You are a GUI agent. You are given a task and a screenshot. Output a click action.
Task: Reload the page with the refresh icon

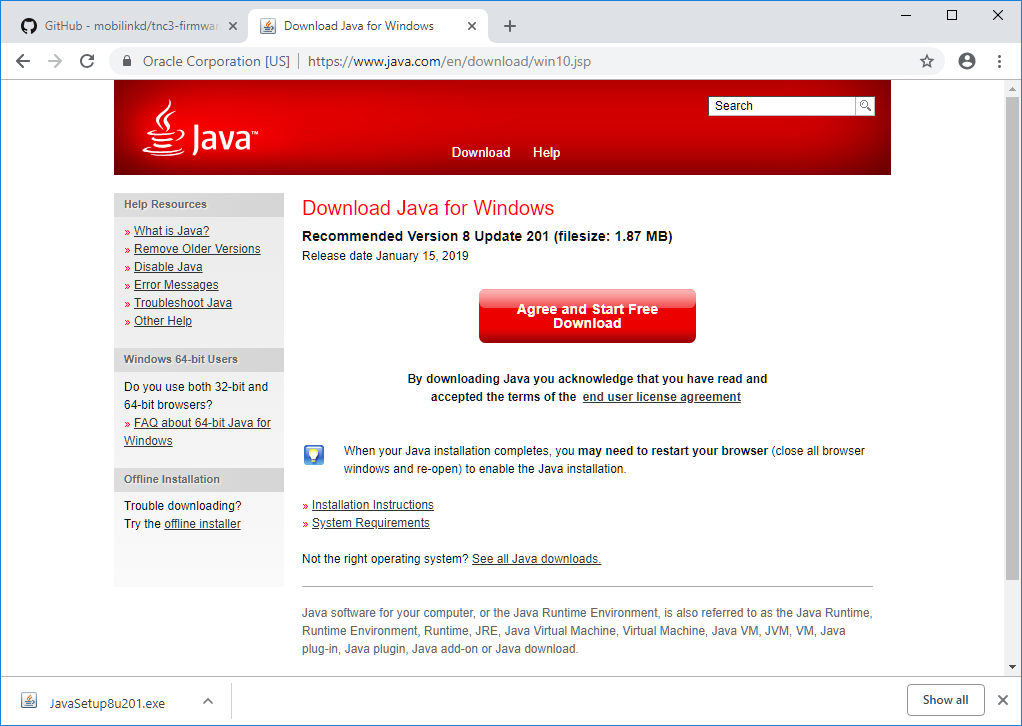[x=87, y=61]
